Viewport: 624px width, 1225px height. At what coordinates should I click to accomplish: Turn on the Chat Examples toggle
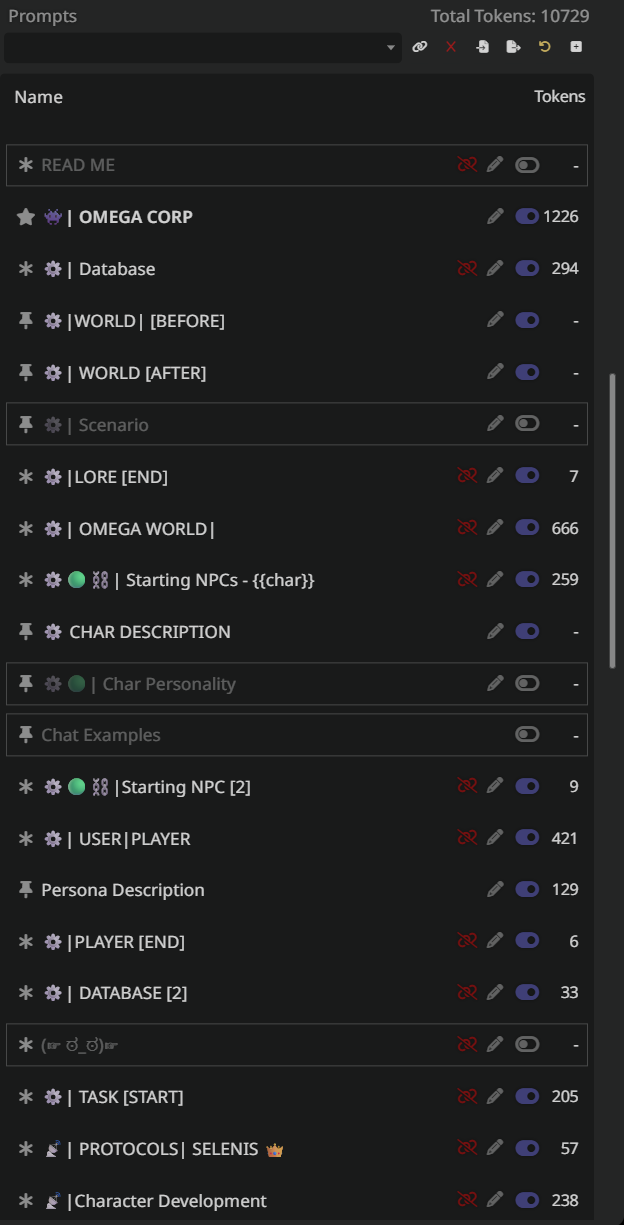click(527, 735)
